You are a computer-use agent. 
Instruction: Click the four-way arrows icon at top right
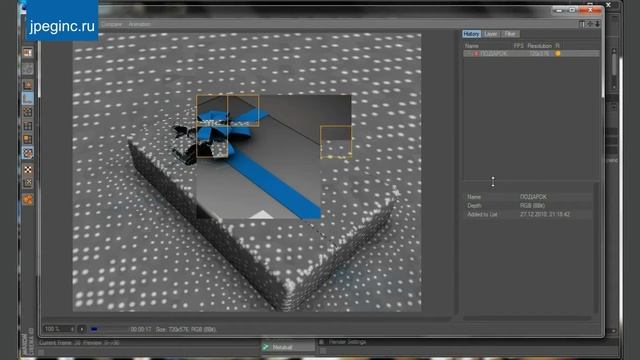point(590,24)
